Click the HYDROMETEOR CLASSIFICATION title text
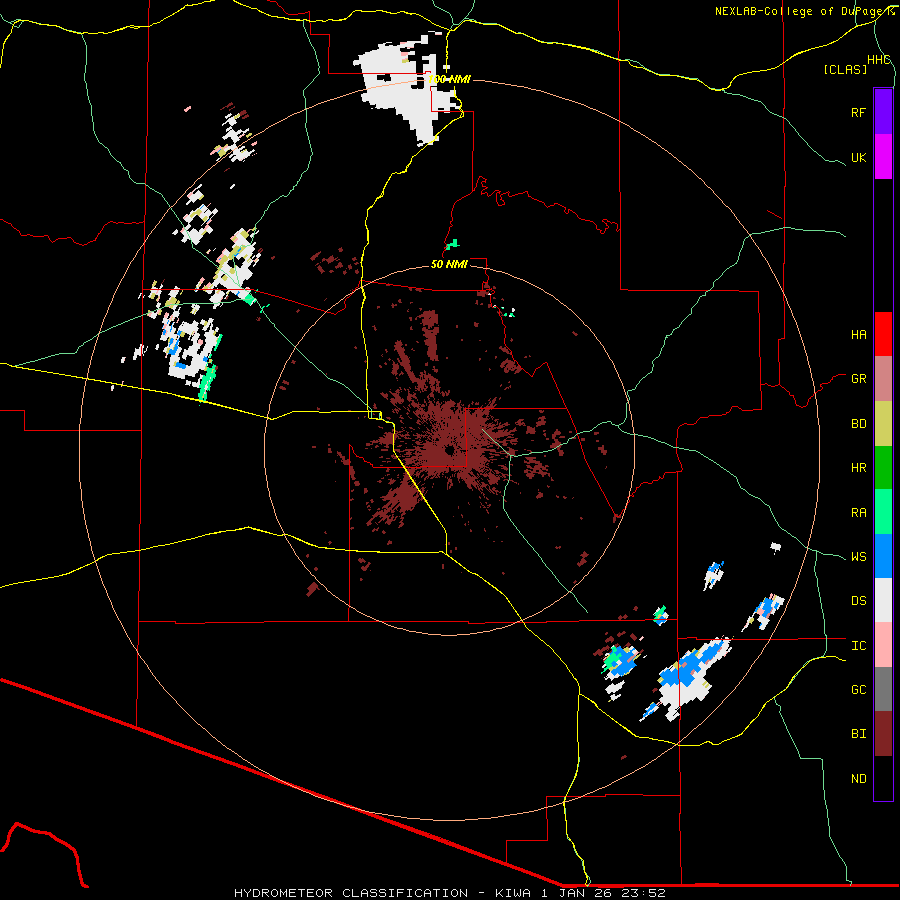Viewport: 900px width, 900px height. pos(351,893)
